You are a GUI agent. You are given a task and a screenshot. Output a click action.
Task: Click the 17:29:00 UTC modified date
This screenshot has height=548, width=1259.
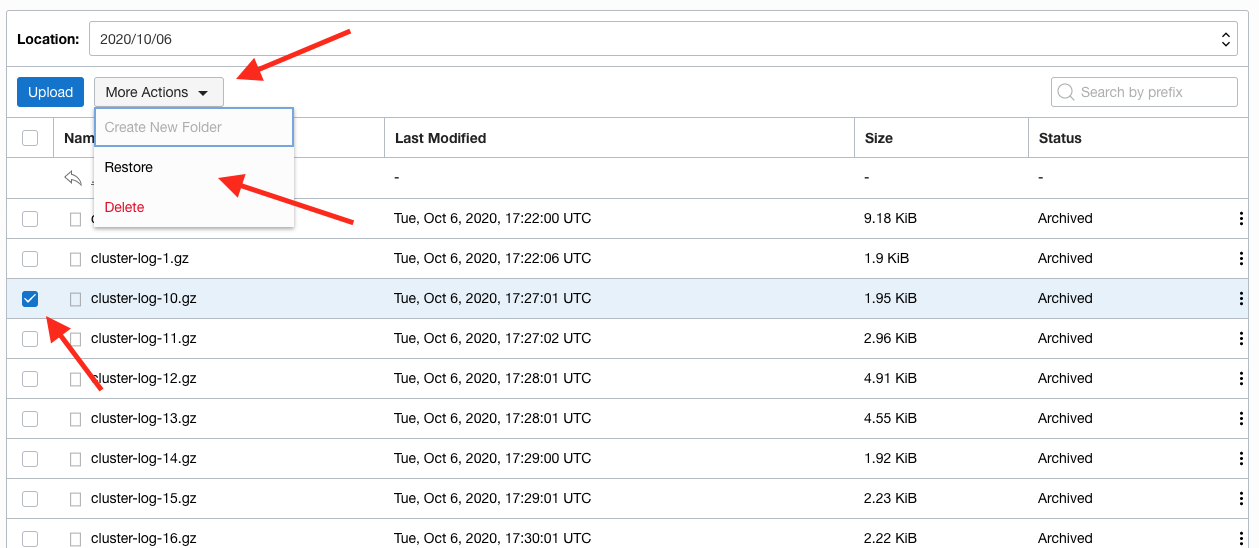(493, 458)
